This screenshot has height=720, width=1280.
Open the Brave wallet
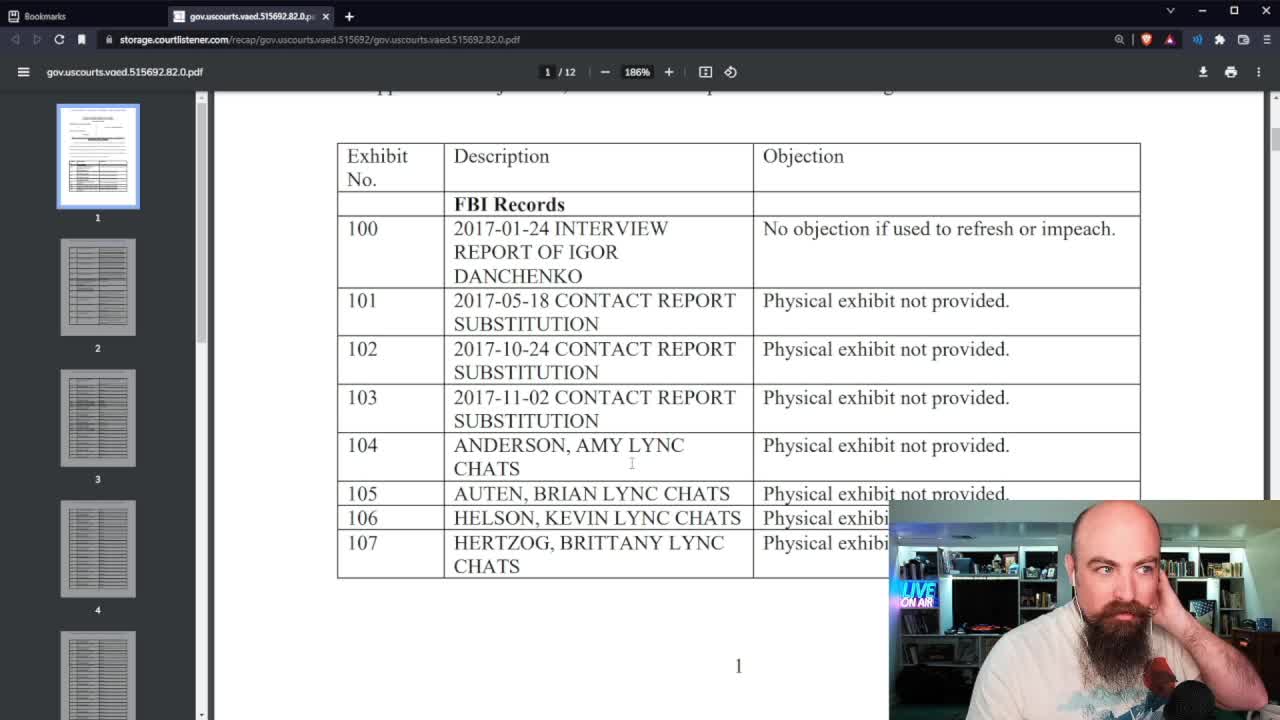point(1243,40)
